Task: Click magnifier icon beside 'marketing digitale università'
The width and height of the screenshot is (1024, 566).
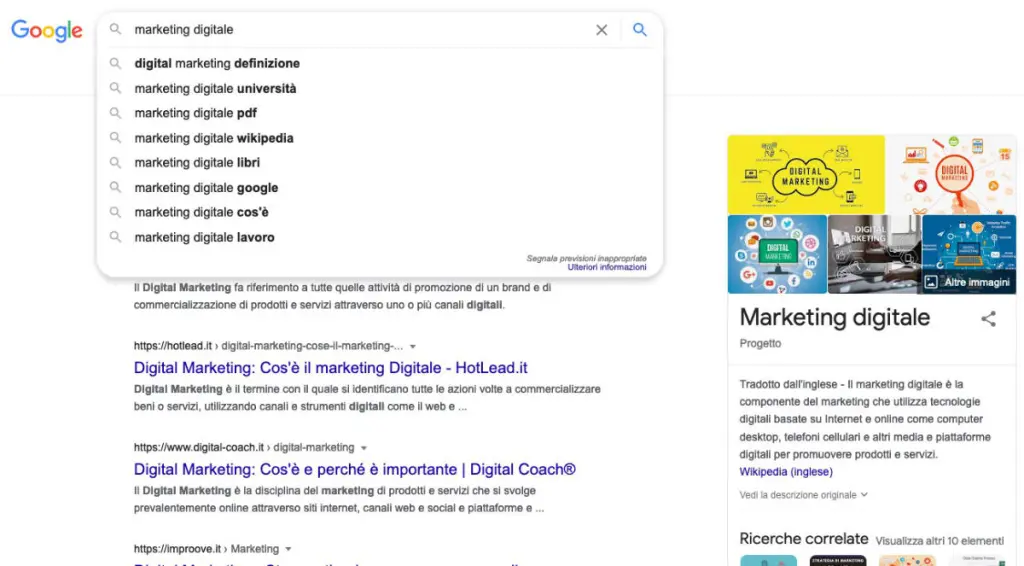Action: coord(115,88)
